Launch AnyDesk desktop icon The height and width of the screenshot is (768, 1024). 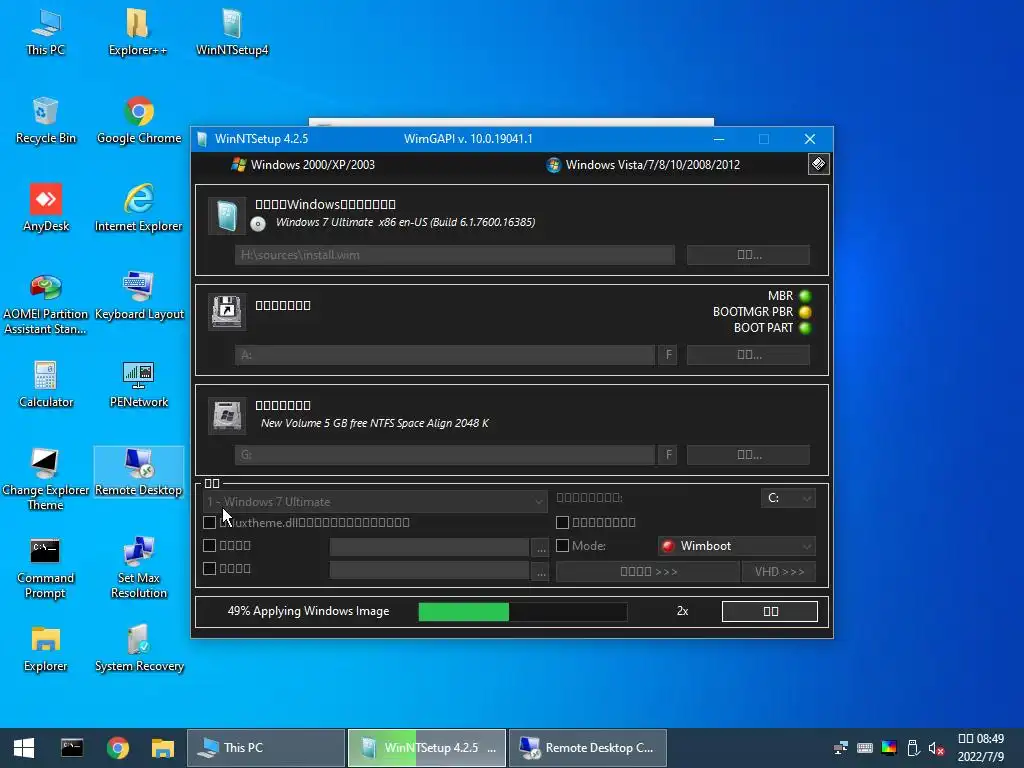point(46,209)
